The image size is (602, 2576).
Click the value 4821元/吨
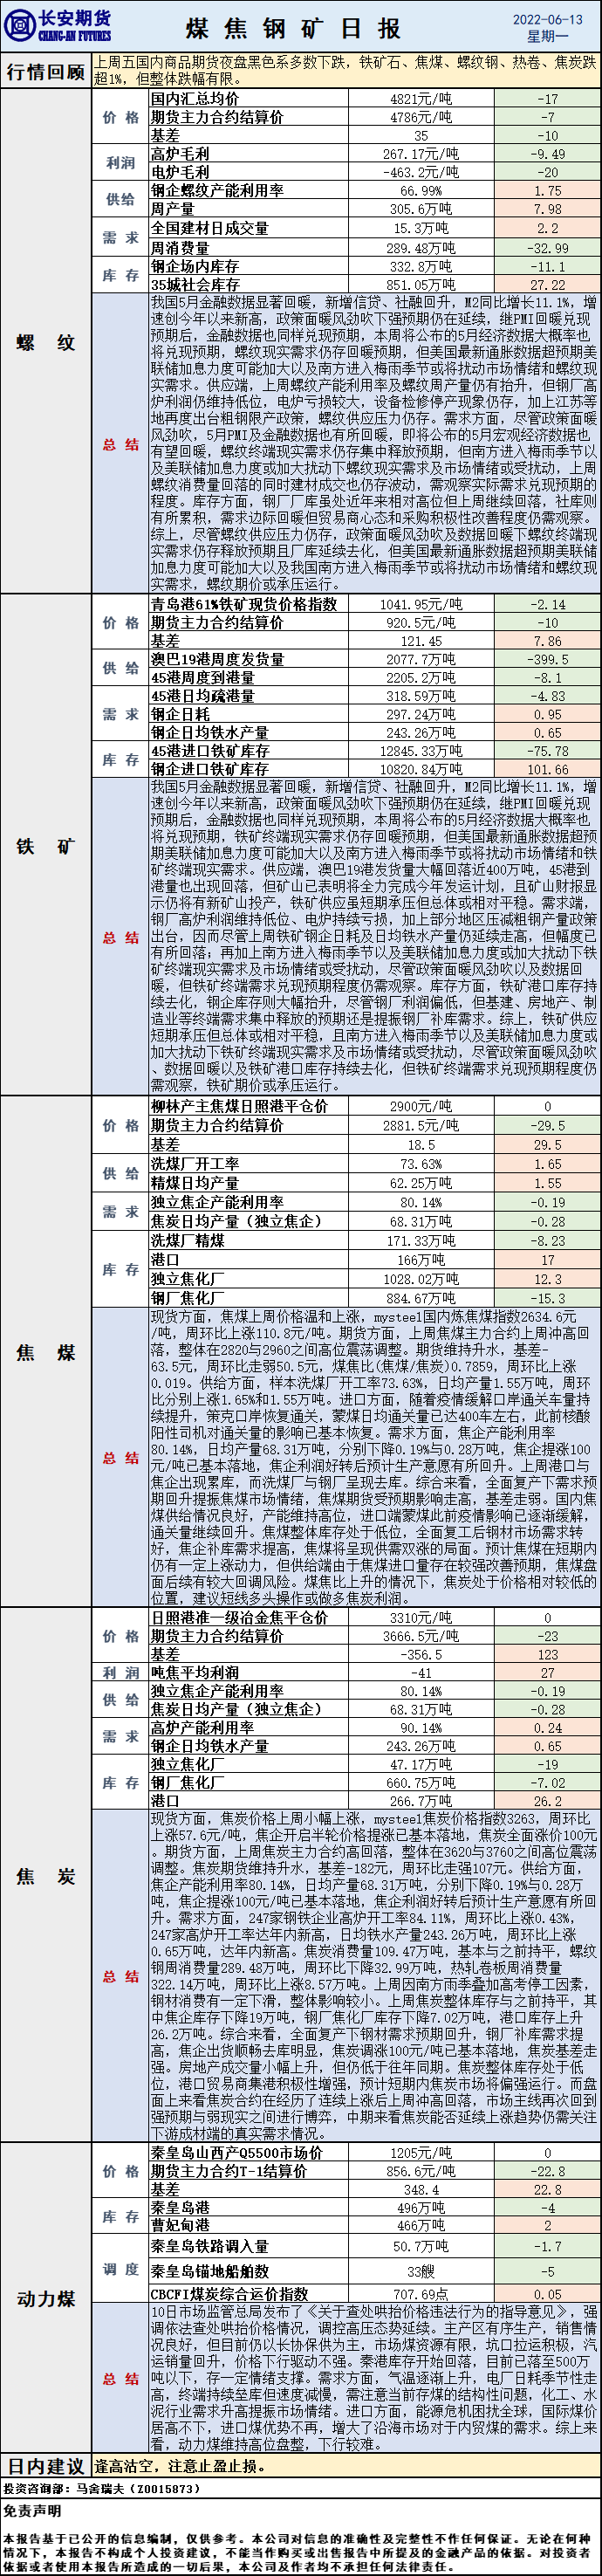[x=421, y=99]
